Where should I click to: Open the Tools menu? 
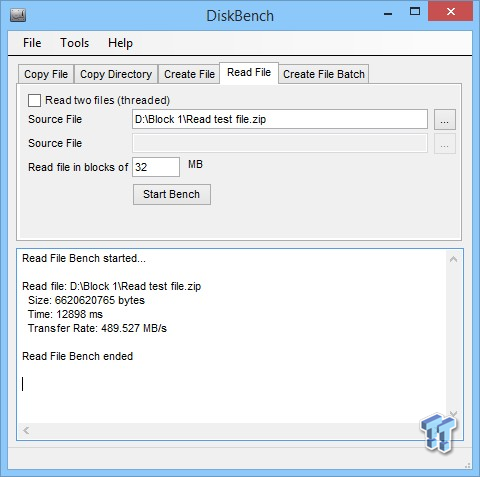(x=75, y=43)
